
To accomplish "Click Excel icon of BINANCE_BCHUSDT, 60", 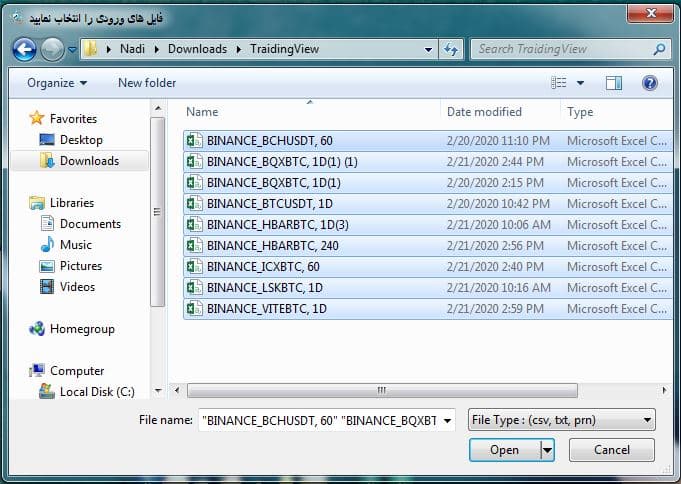I will [x=194, y=141].
